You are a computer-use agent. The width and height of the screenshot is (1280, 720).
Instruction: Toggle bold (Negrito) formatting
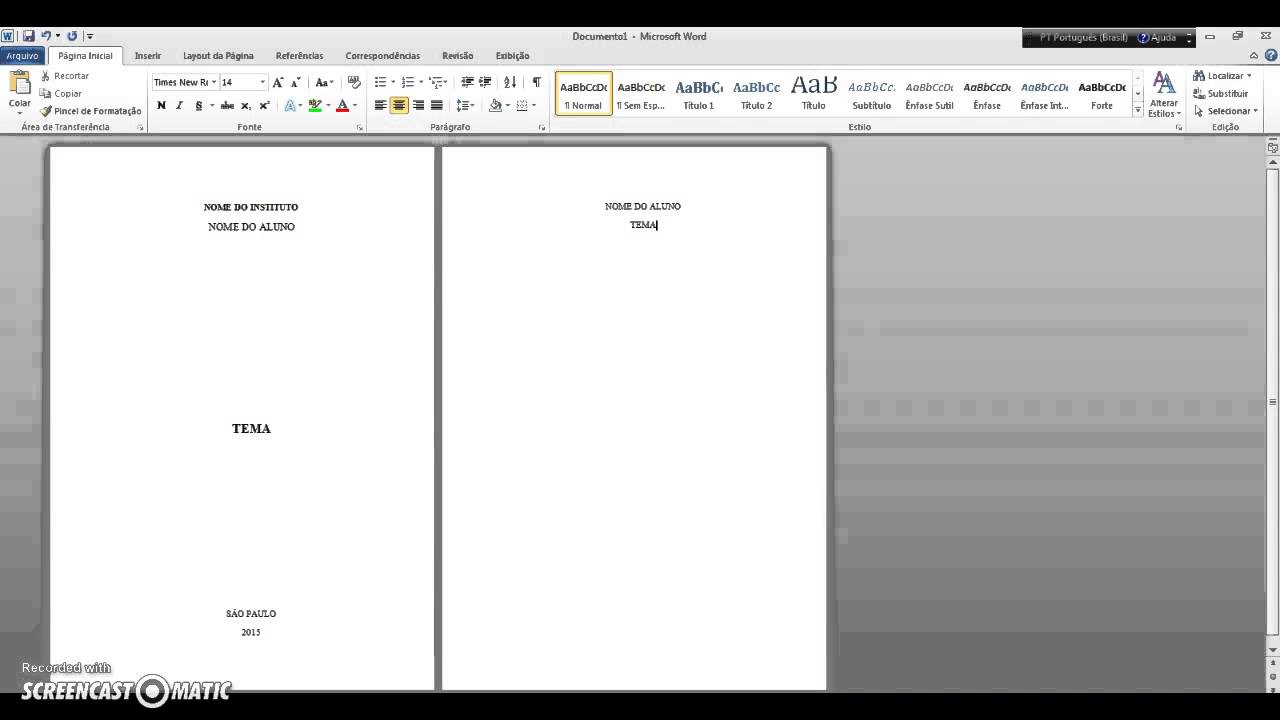[x=161, y=105]
